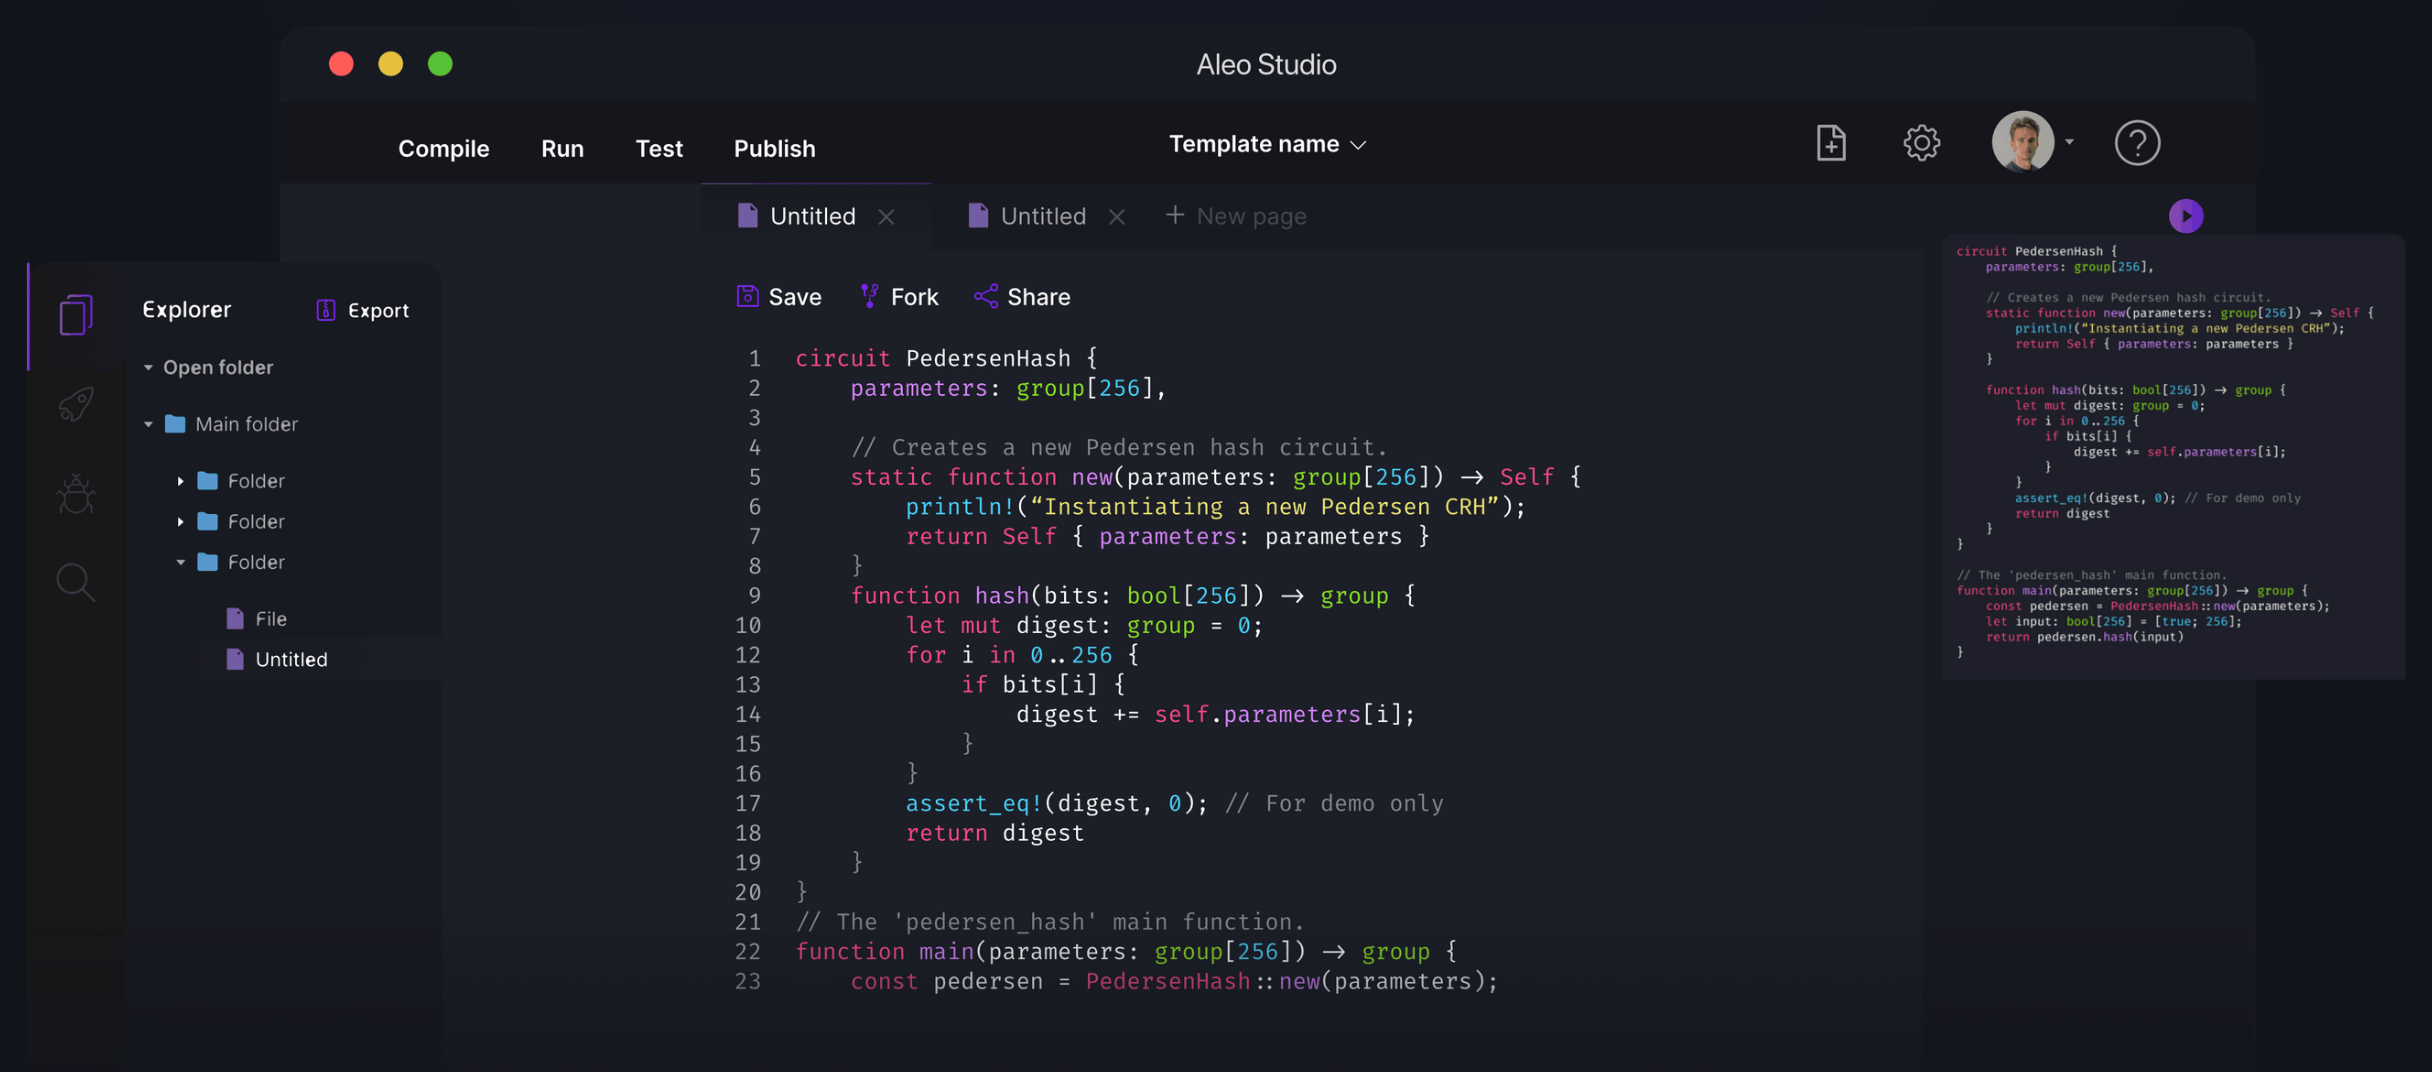Open the avatar account dropdown arrow
2432x1072 pixels.
tap(2069, 142)
